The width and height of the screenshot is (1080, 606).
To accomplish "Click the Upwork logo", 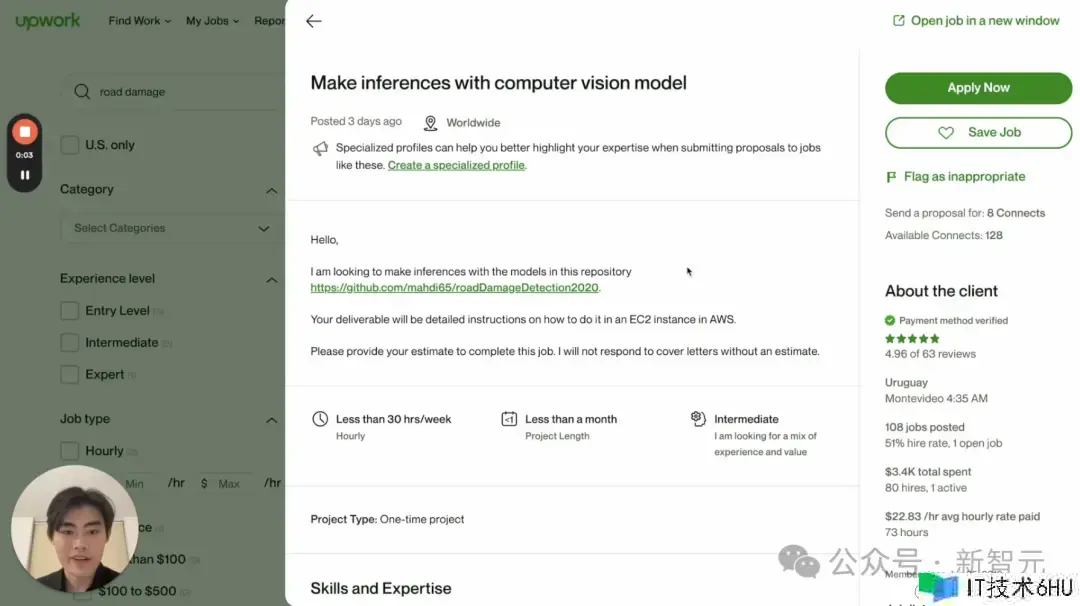I will pos(48,21).
